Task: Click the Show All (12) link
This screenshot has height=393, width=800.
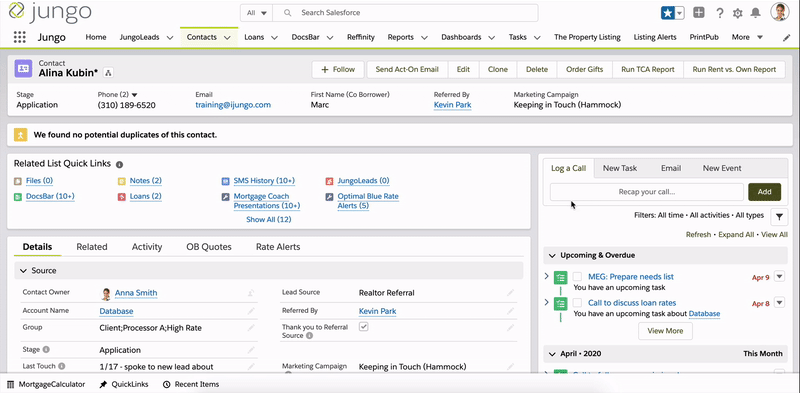Action: pyautogui.click(x=268, y=219)
